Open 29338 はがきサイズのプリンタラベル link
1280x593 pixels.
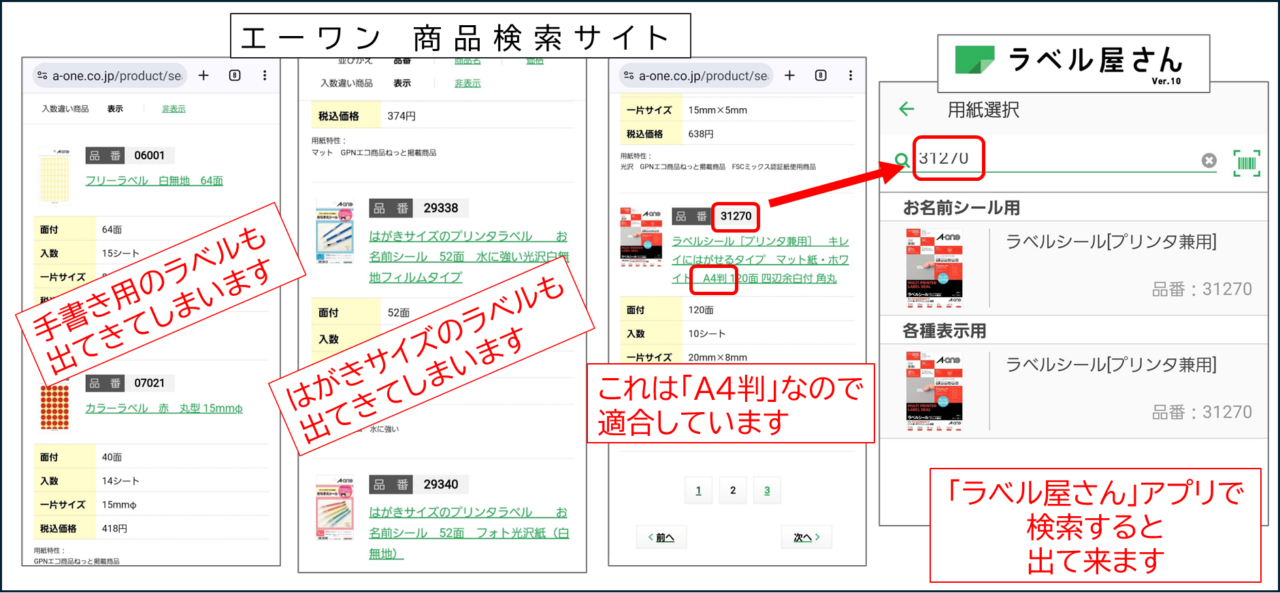point(468,256)
